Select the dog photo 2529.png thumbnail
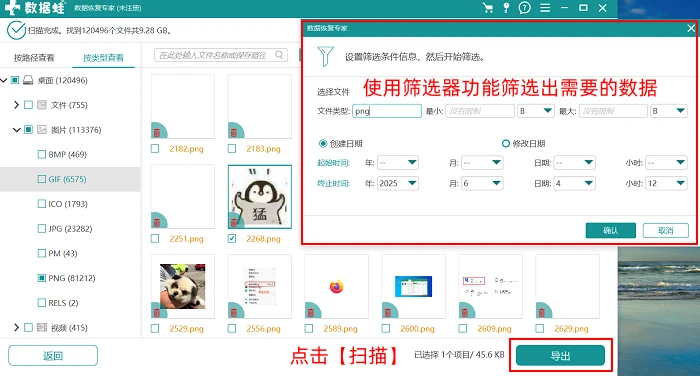 183,287
